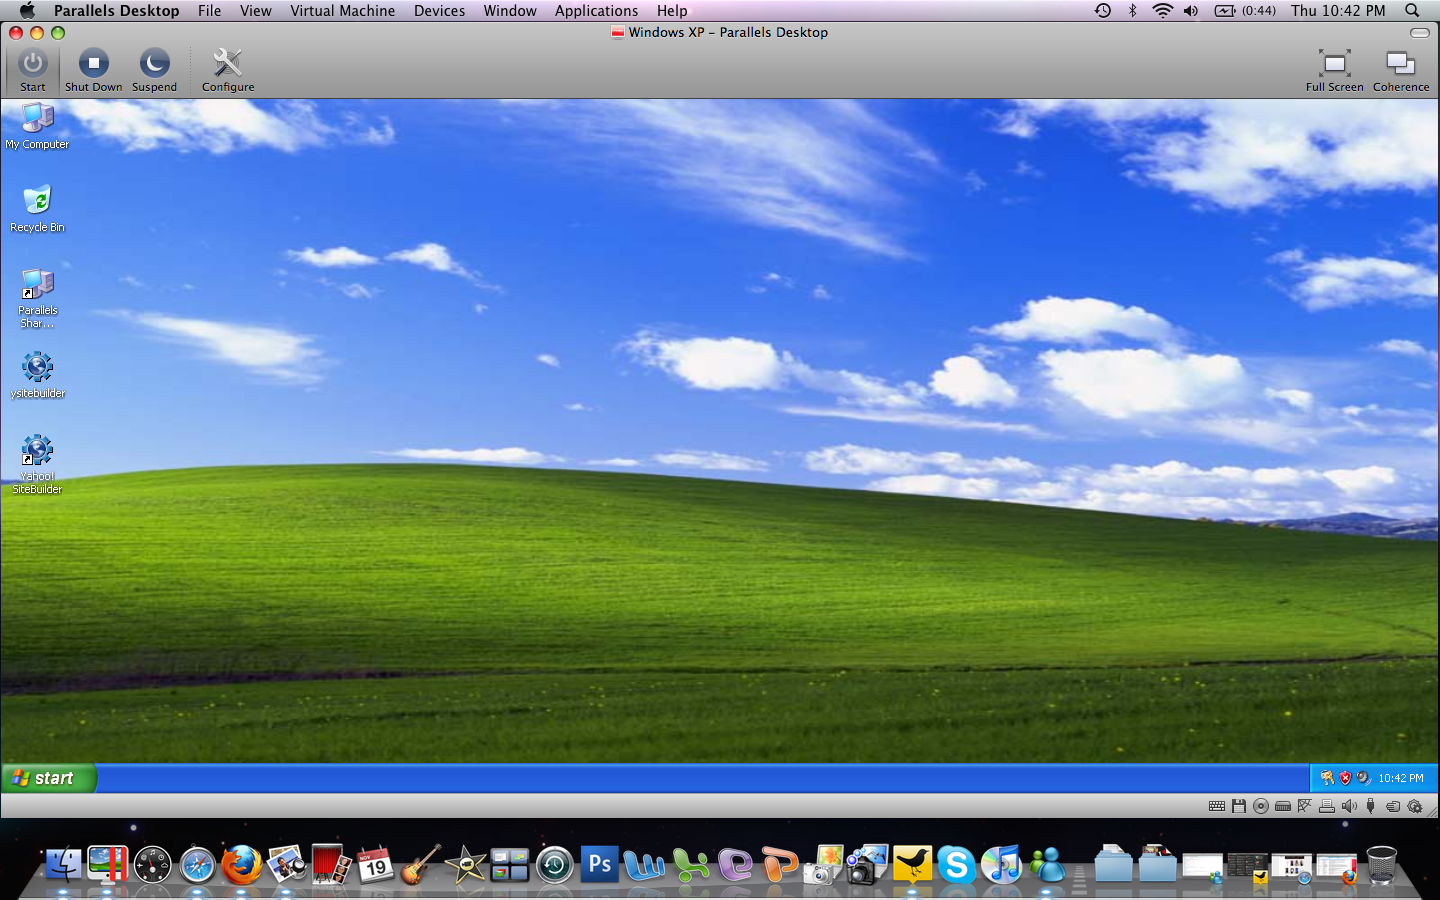Screen dimensions: 1440x900
Task: Open the Virtual Machine menu
Action: [342, 11]
